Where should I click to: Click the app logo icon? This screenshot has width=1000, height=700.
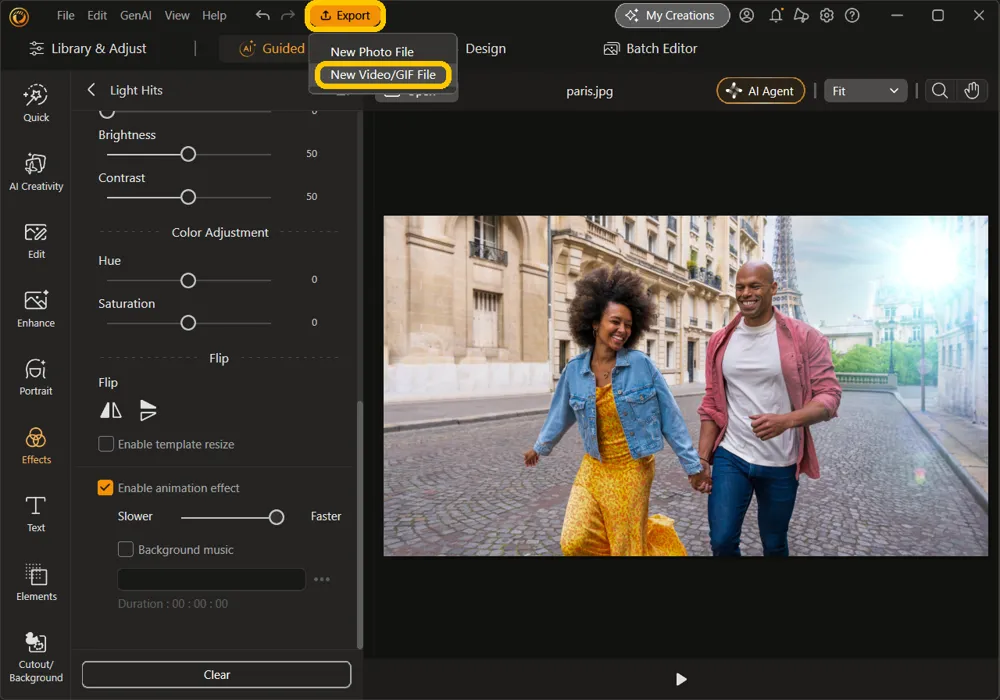(x=18, y=17)
